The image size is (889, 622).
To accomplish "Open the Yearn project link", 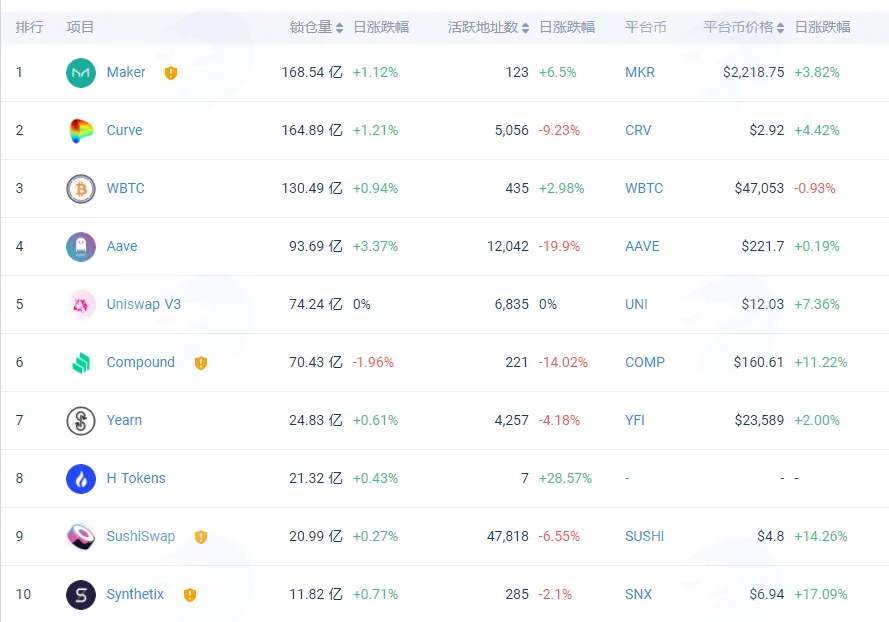I will tap(124, 421).
